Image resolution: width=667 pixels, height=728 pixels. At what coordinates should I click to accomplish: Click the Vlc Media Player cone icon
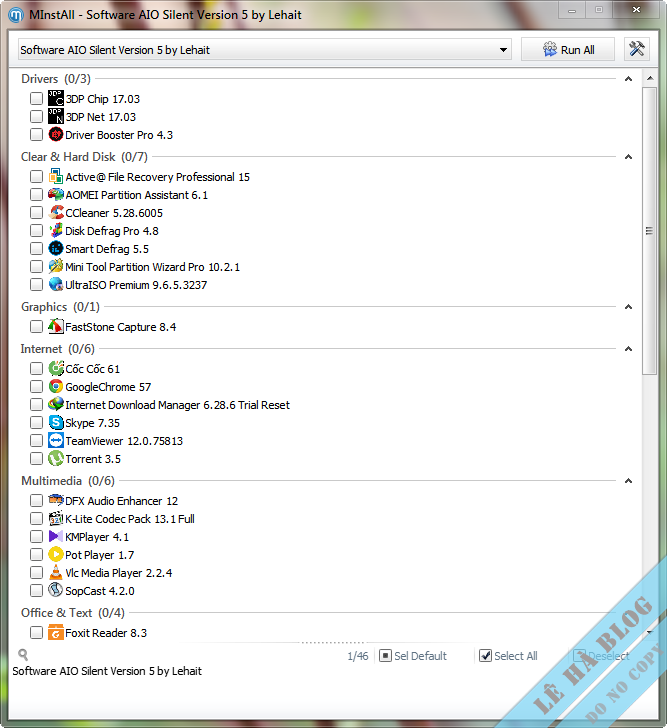[56, 572]
